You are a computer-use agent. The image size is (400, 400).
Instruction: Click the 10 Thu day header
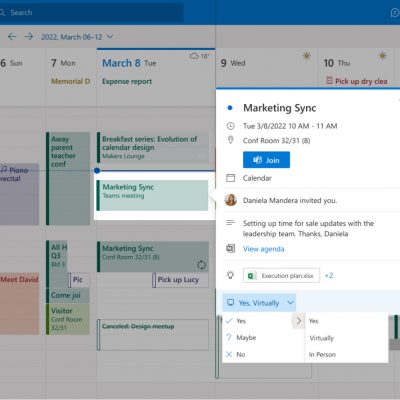pos(337,63)
